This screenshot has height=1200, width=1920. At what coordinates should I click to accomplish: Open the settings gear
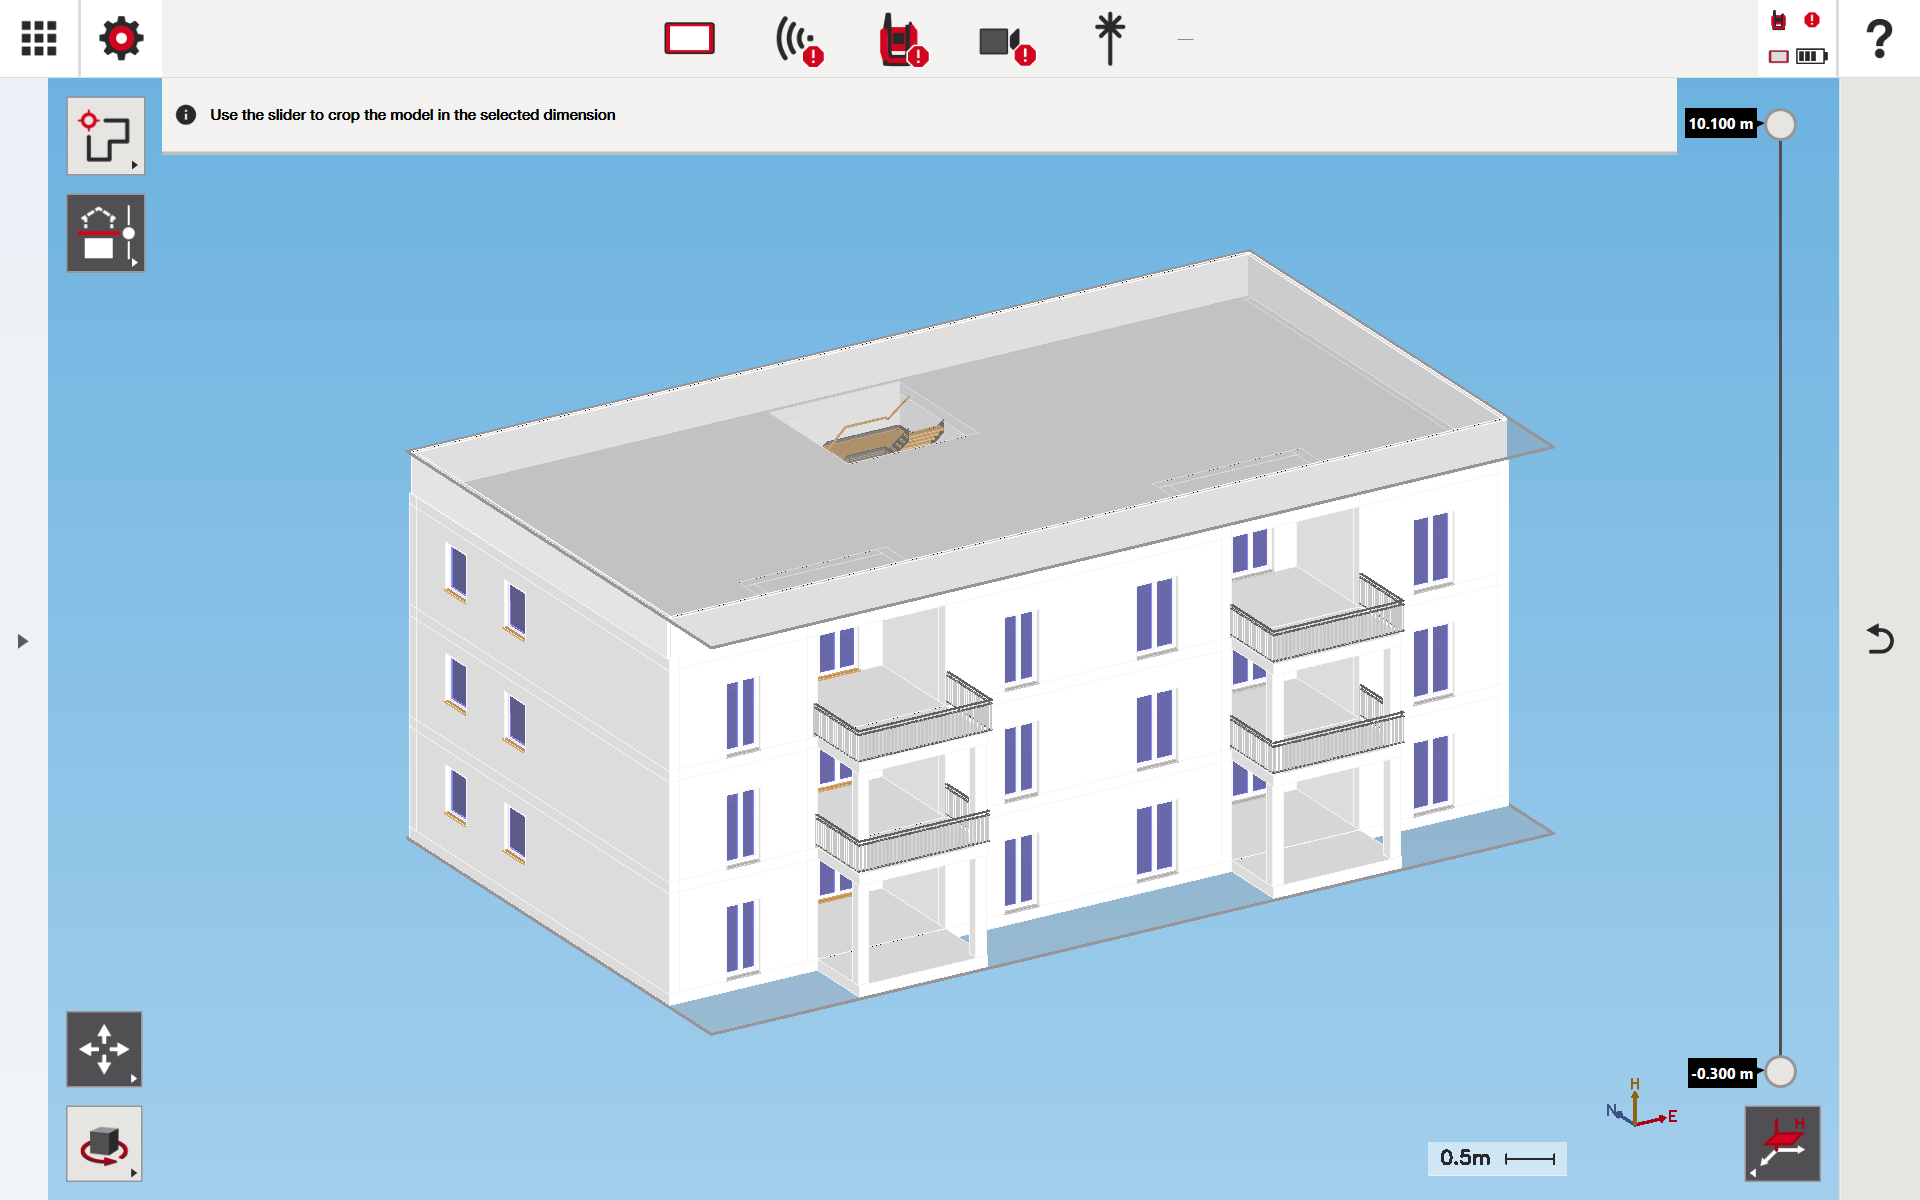coord(121,38)
